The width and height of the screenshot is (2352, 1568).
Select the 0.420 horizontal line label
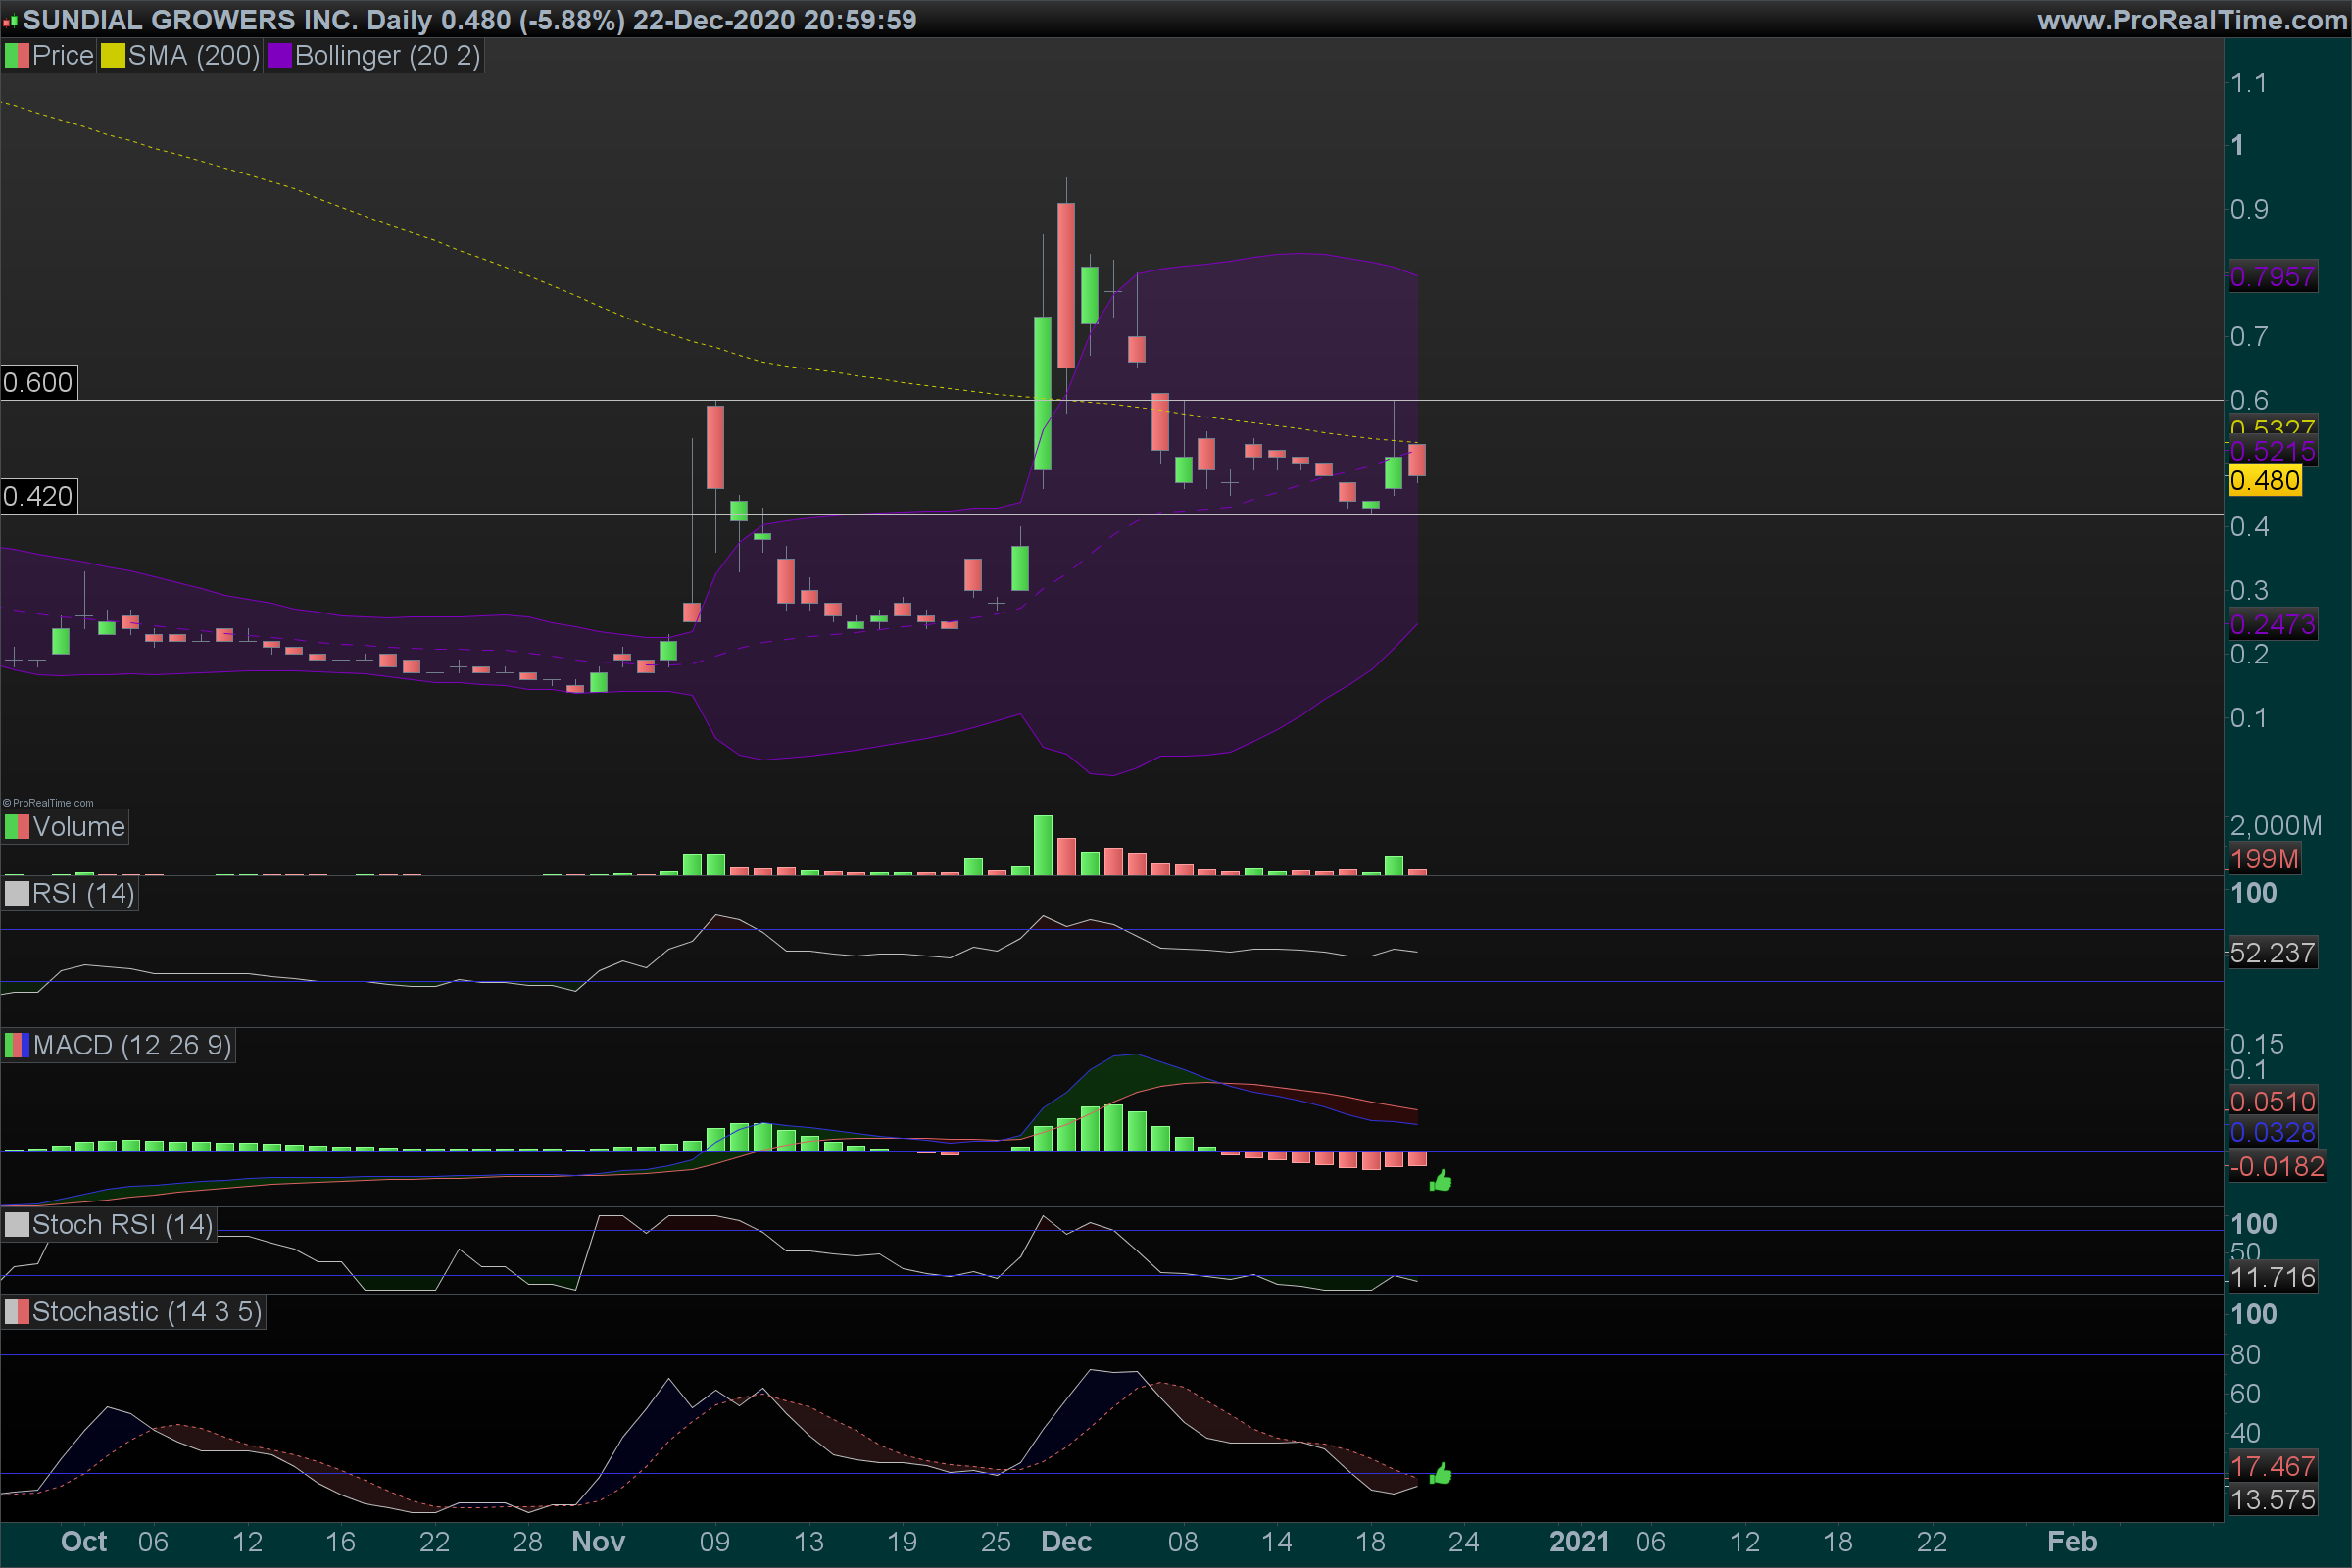[x=38, y=496]
